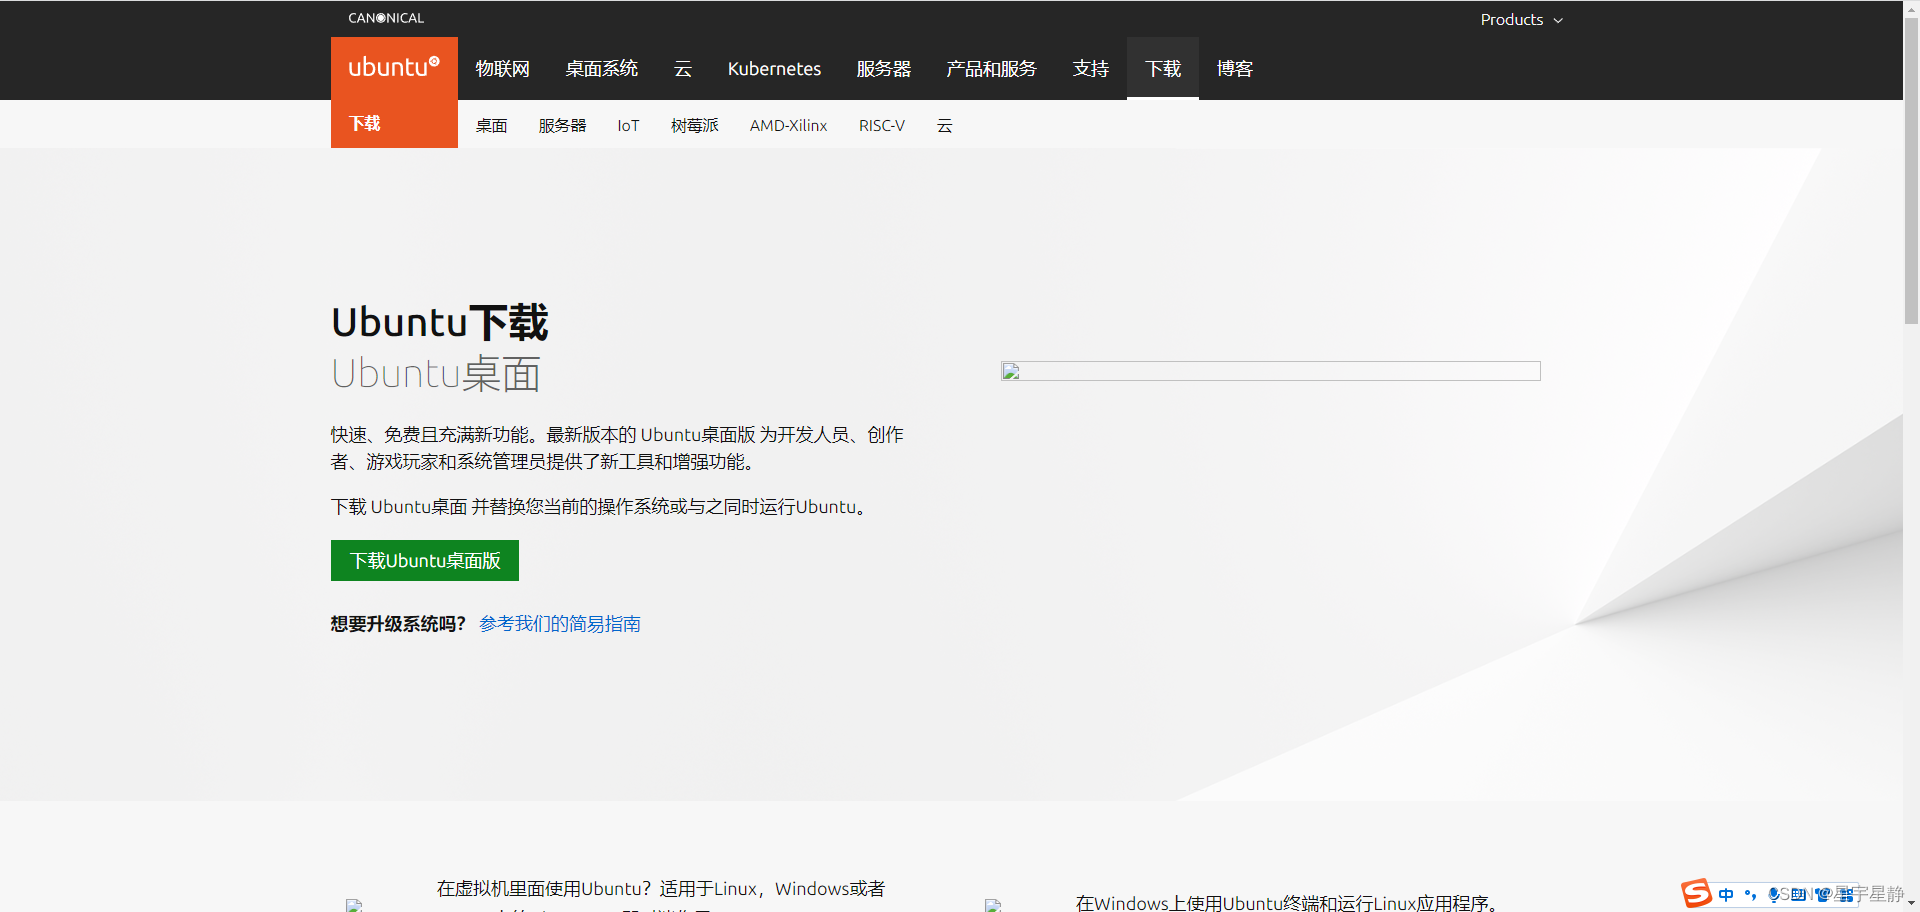Click the vertical scrollbar on the right

(x=1911, y=170)
